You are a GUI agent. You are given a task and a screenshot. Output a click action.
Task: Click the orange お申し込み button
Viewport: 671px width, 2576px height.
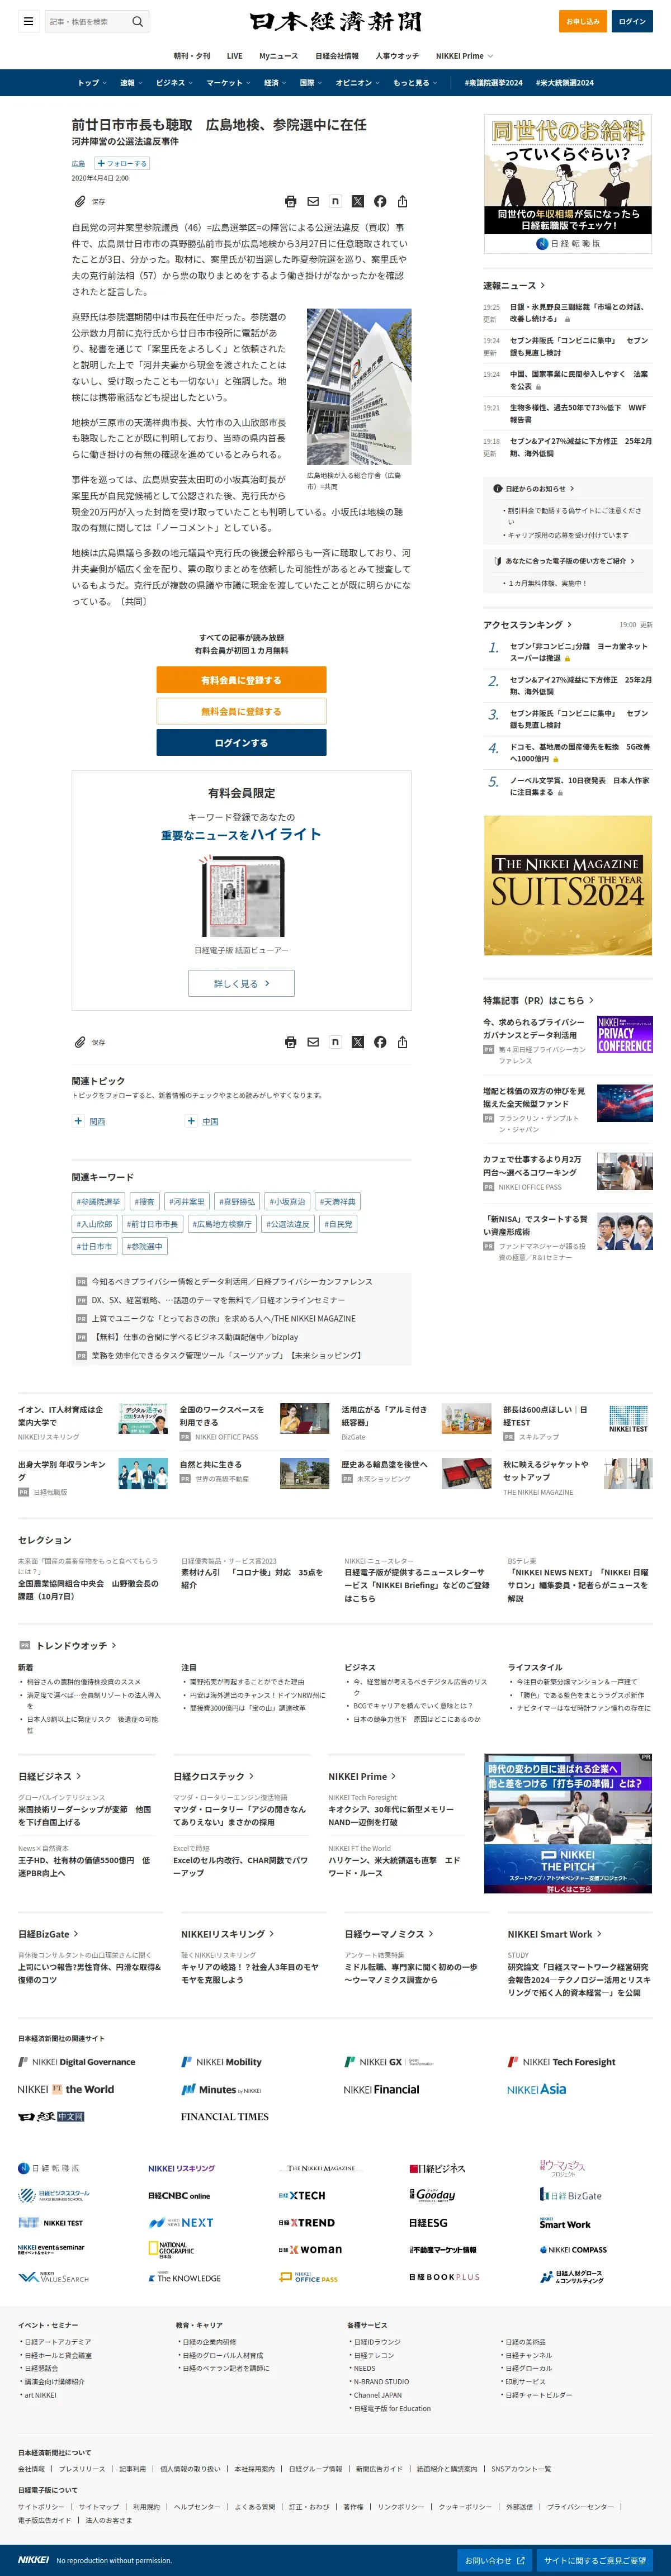[582, 21]
